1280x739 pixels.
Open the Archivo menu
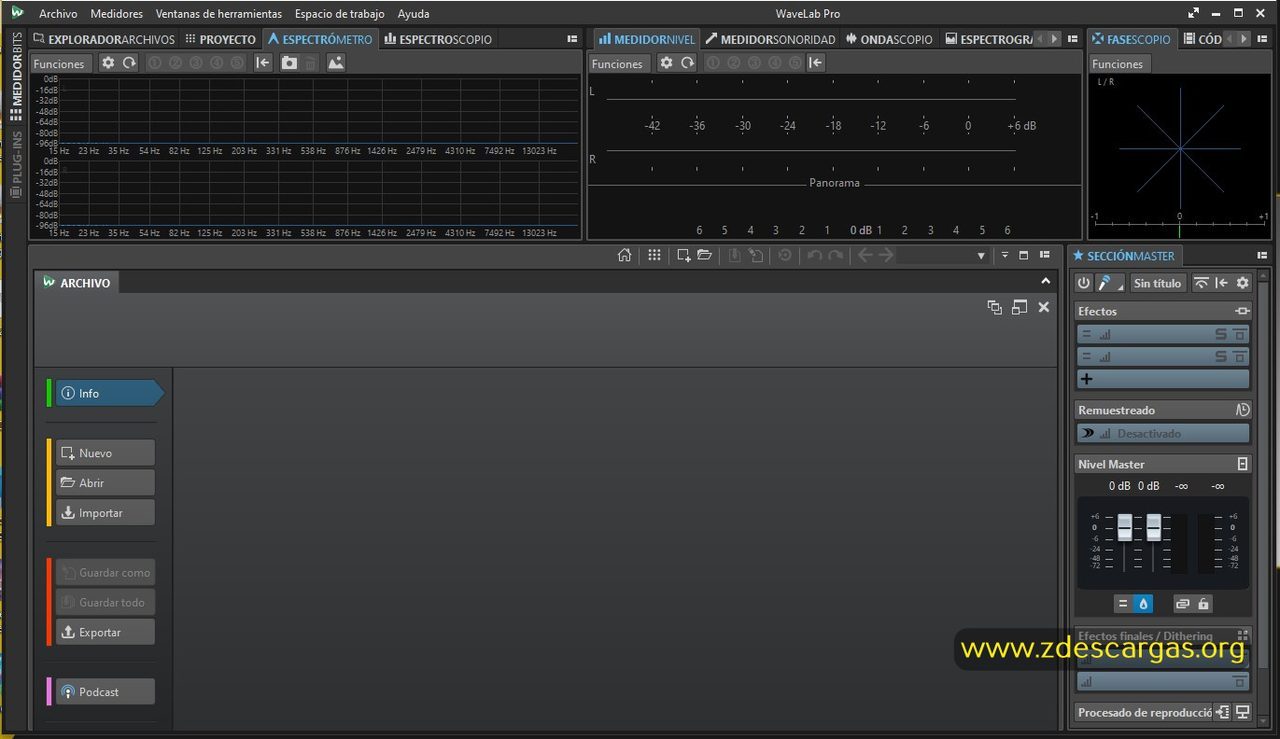pos(58,14)
